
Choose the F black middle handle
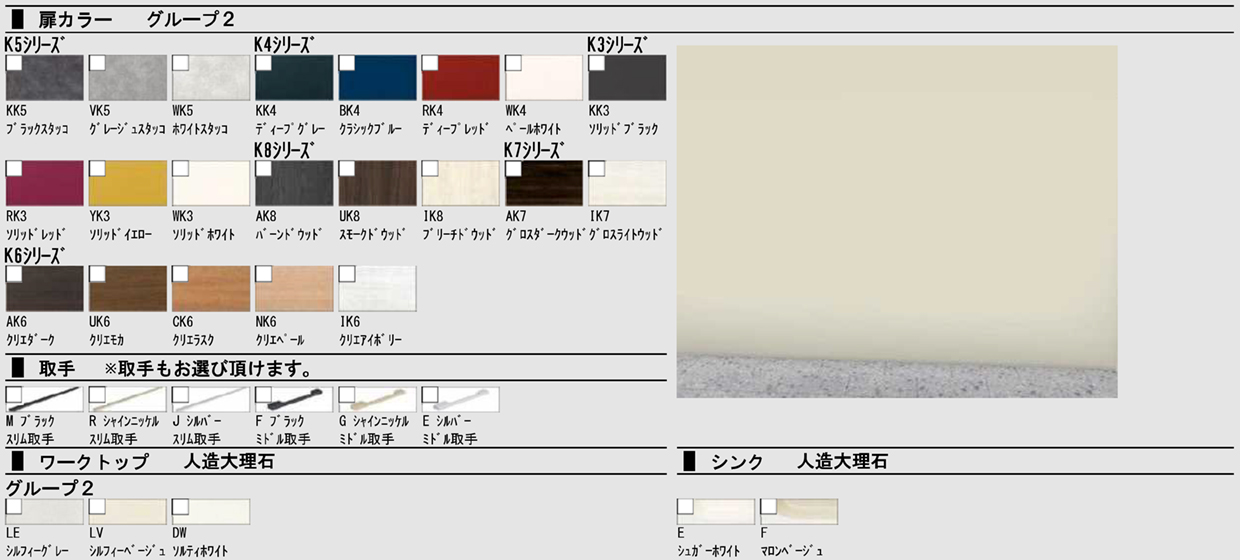293,400
